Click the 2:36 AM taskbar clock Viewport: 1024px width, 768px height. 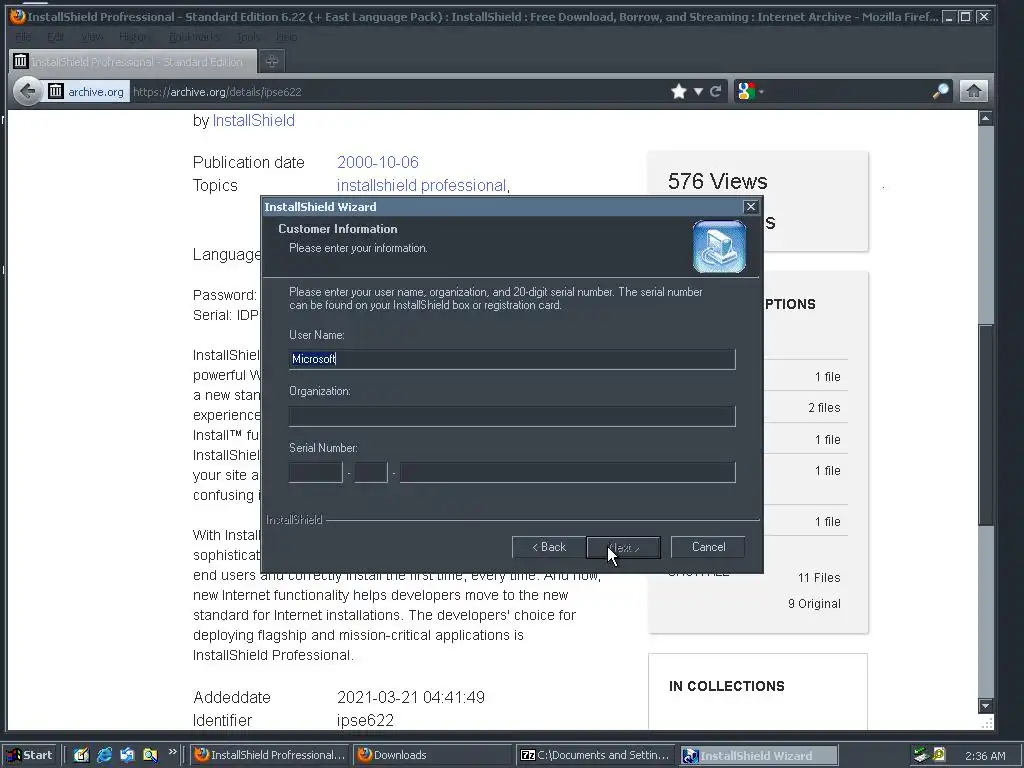[985, 756]
